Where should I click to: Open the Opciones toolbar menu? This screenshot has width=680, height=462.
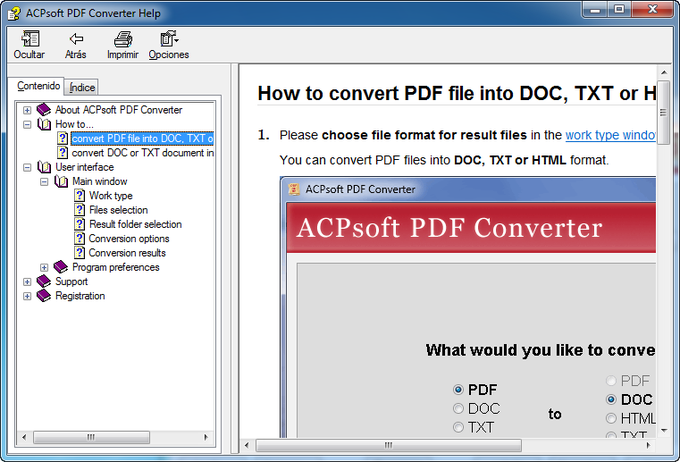click(x=169, y=39)
